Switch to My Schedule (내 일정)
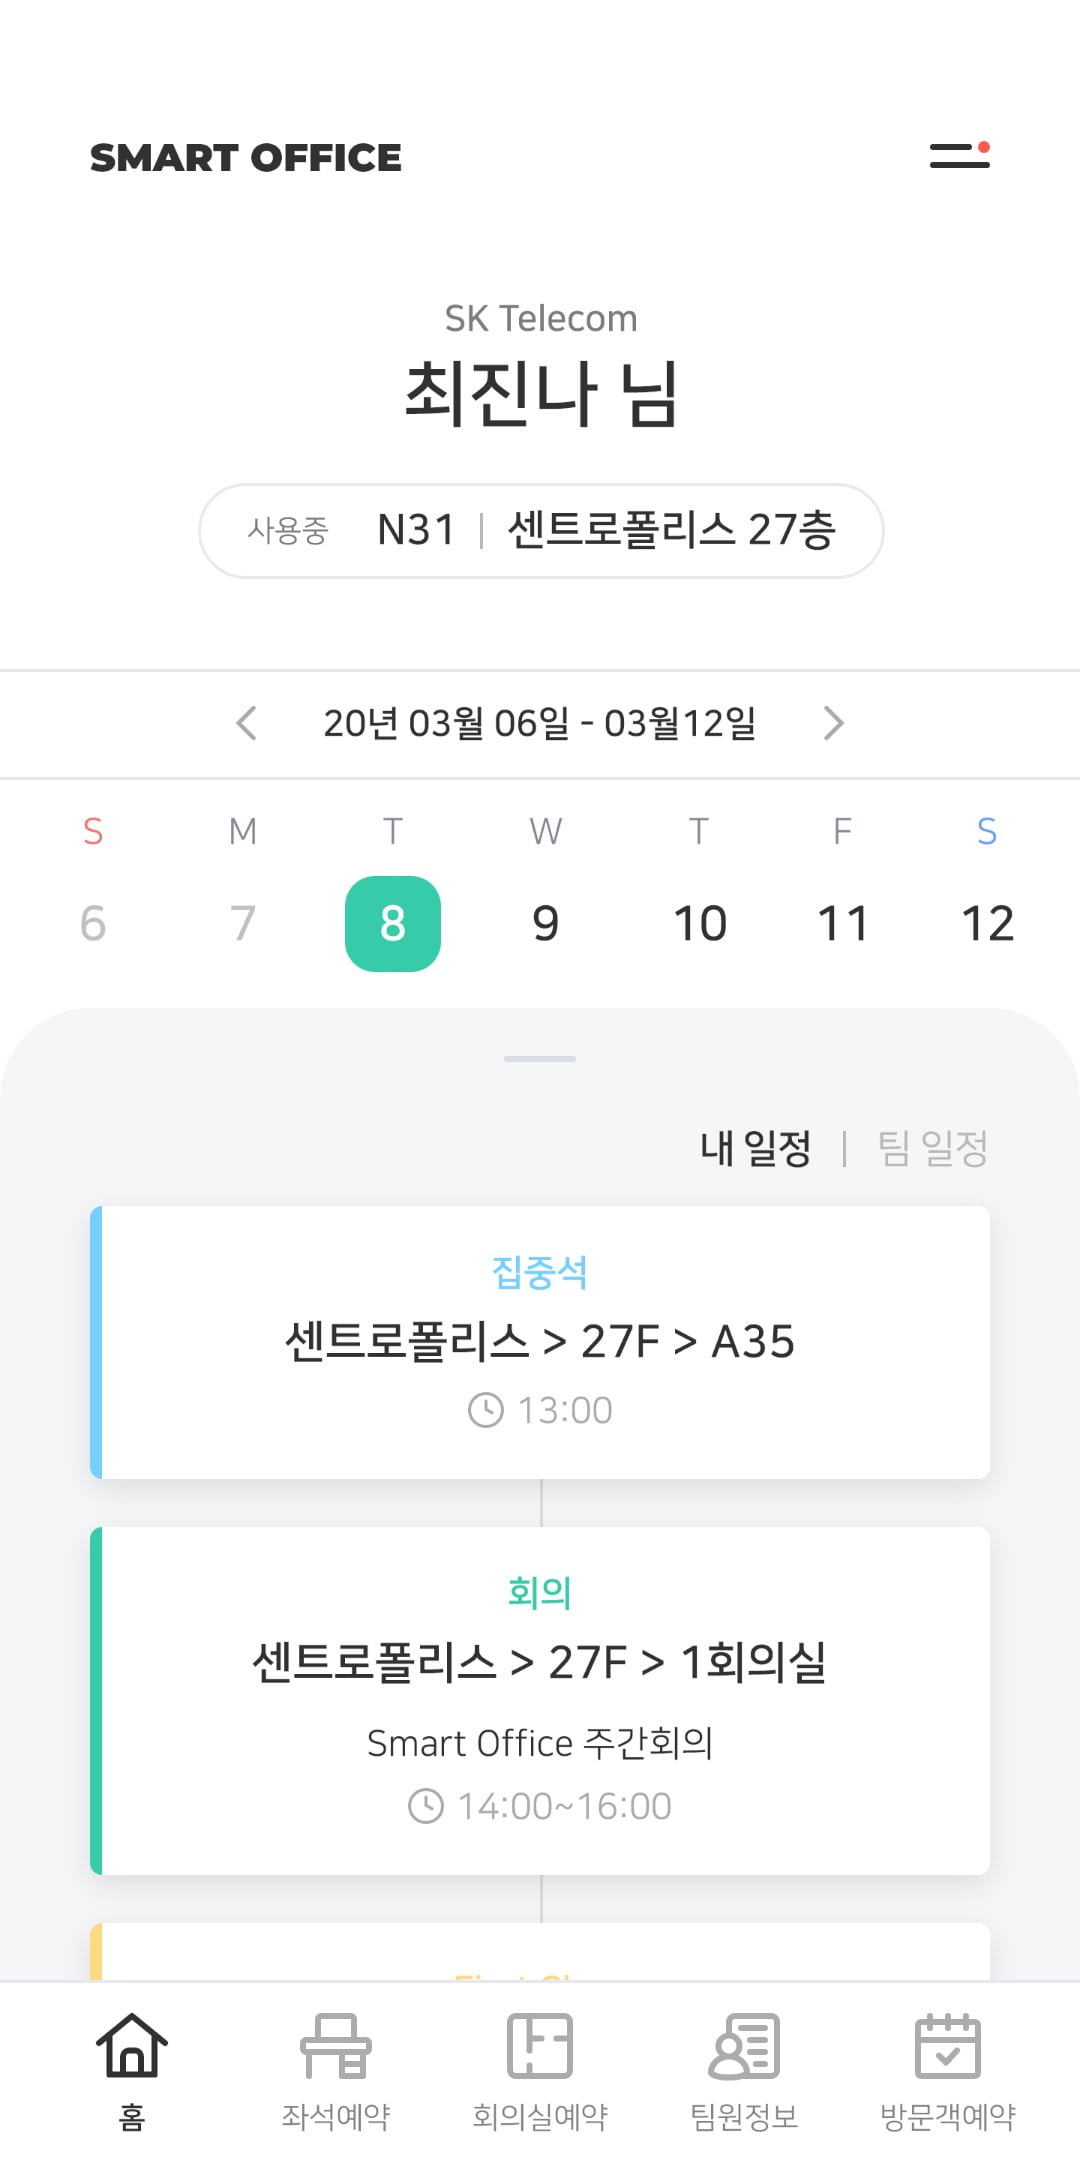The width and height of the screenshot is (1080, 2160). pyautogui.click(x=755, y=1148)
